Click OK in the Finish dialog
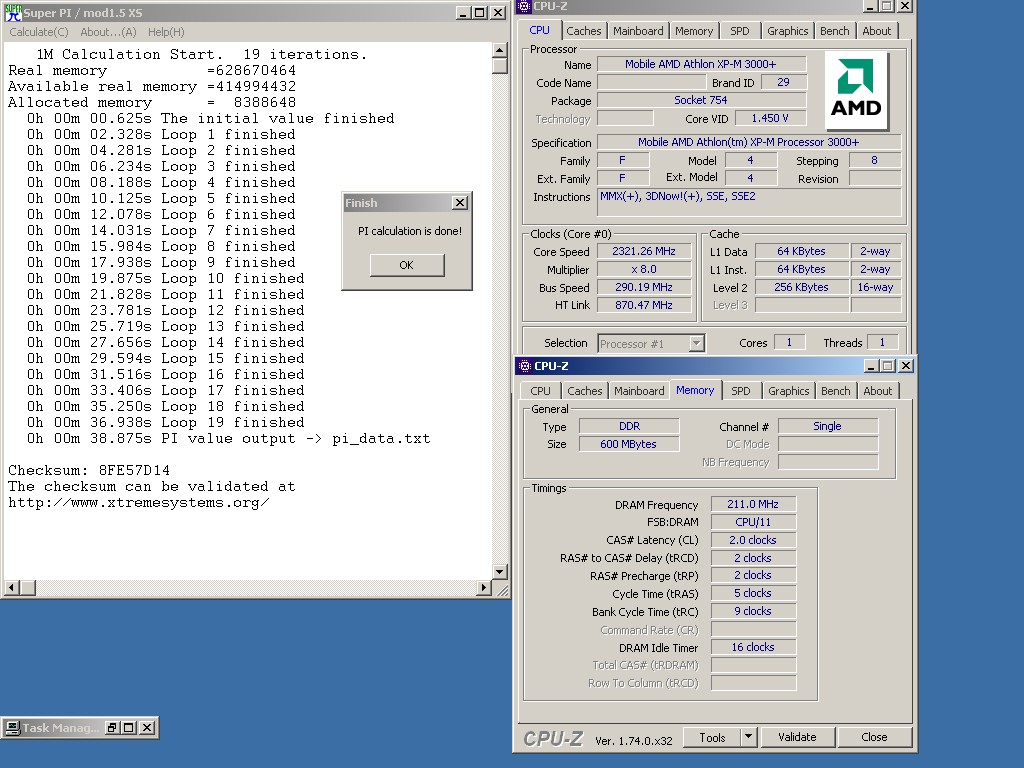1024x768 pixels. click(x=407, y=264)
